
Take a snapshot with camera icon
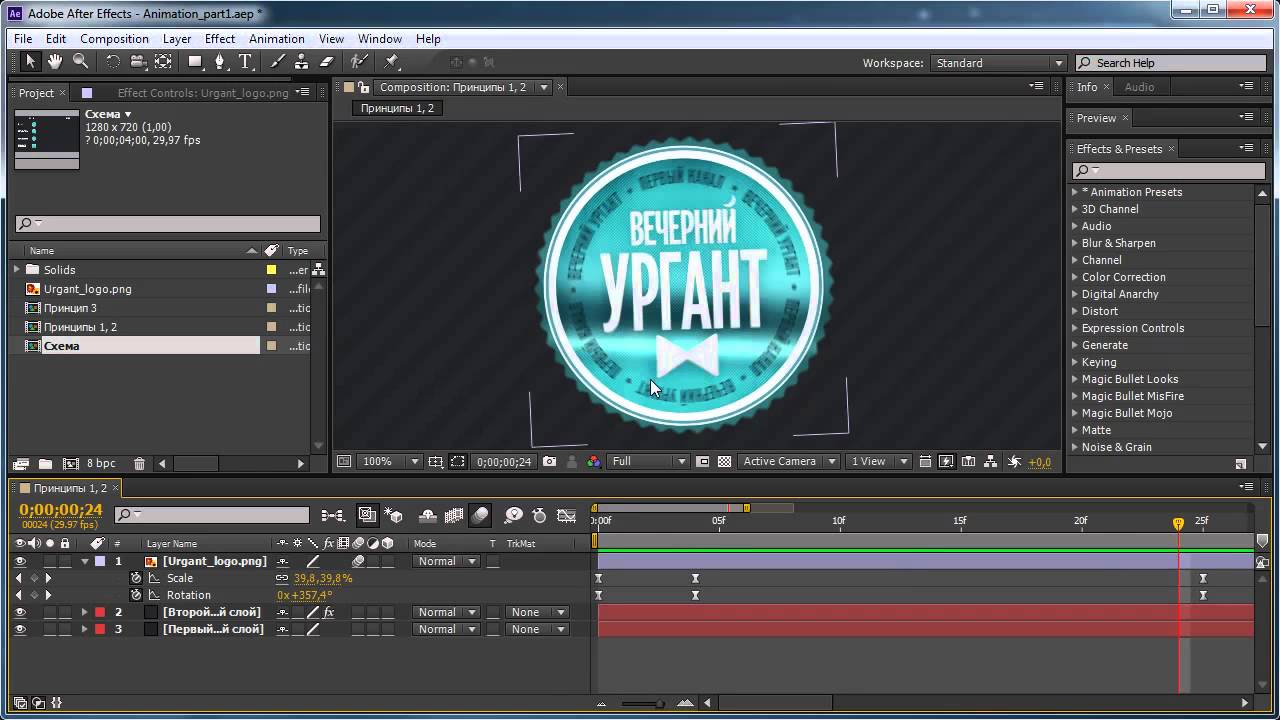coord(549,462)
